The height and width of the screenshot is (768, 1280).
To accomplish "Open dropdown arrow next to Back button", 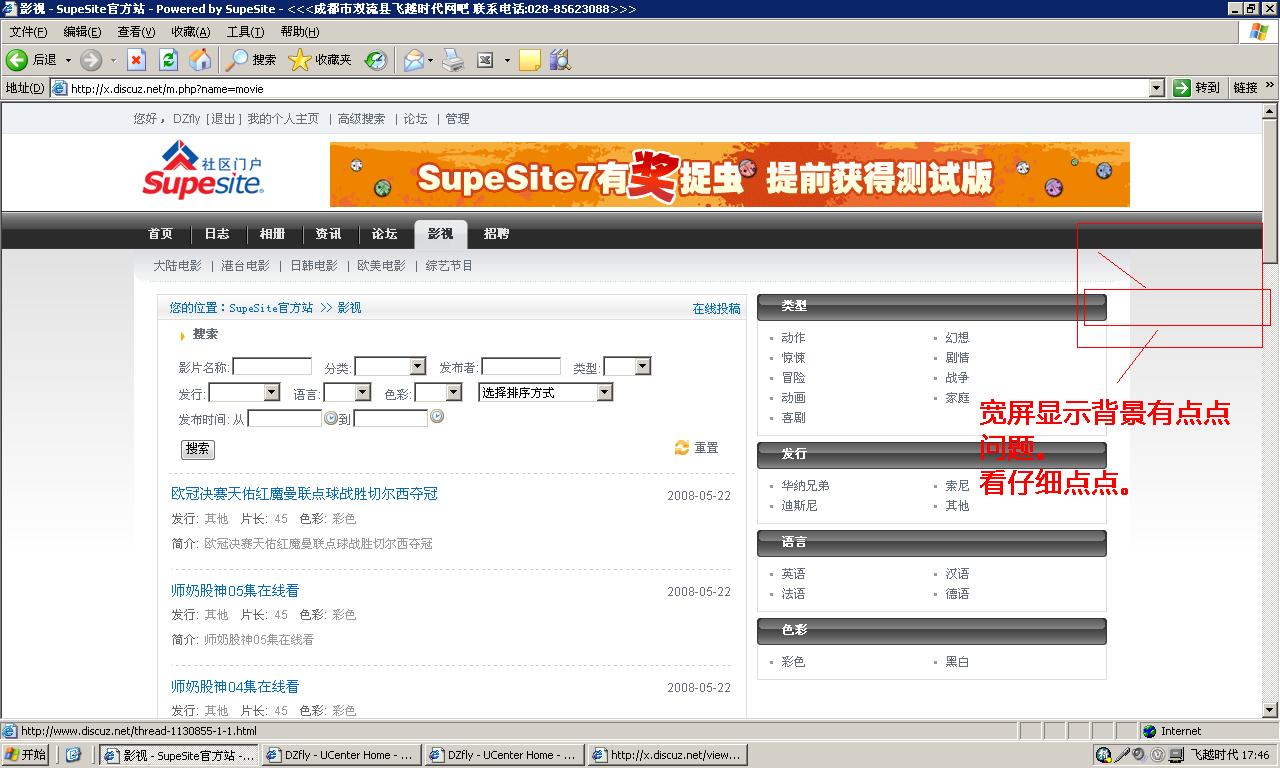I will coord(68,60).
